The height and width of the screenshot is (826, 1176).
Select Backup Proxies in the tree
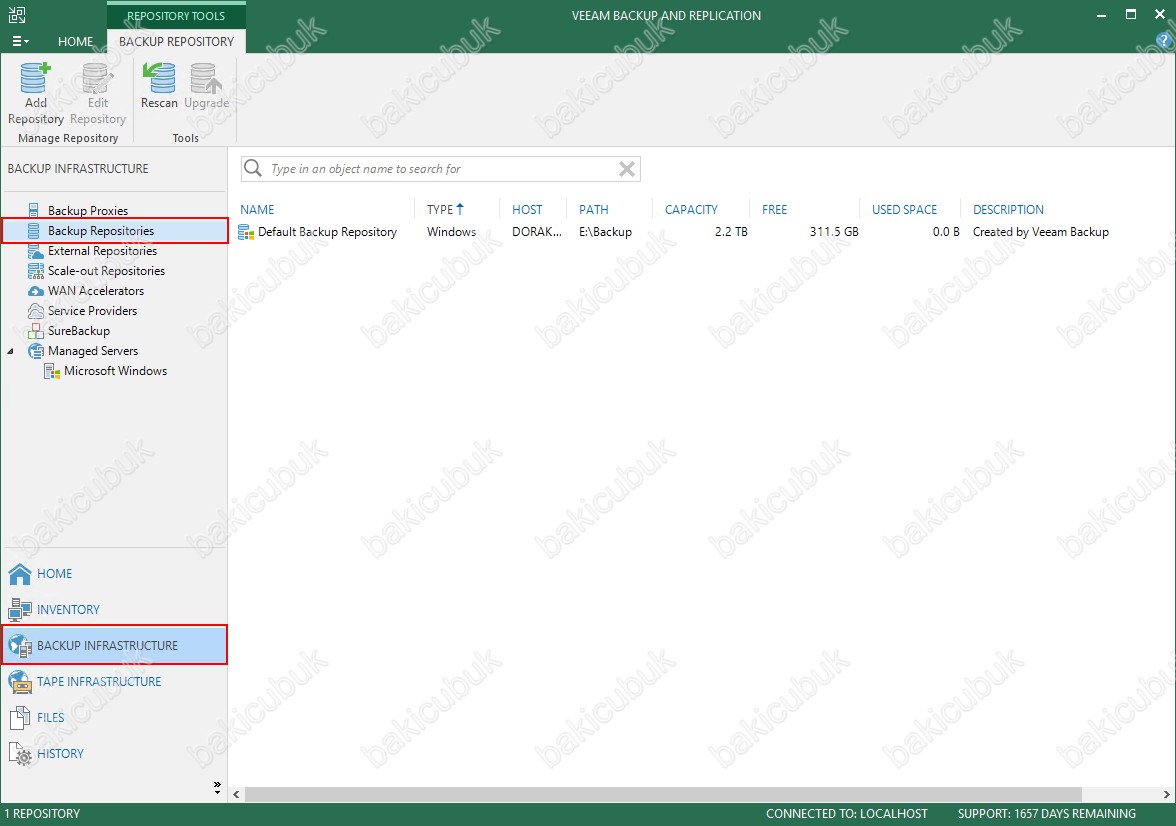pyautogui.click(x=88, y=211)
